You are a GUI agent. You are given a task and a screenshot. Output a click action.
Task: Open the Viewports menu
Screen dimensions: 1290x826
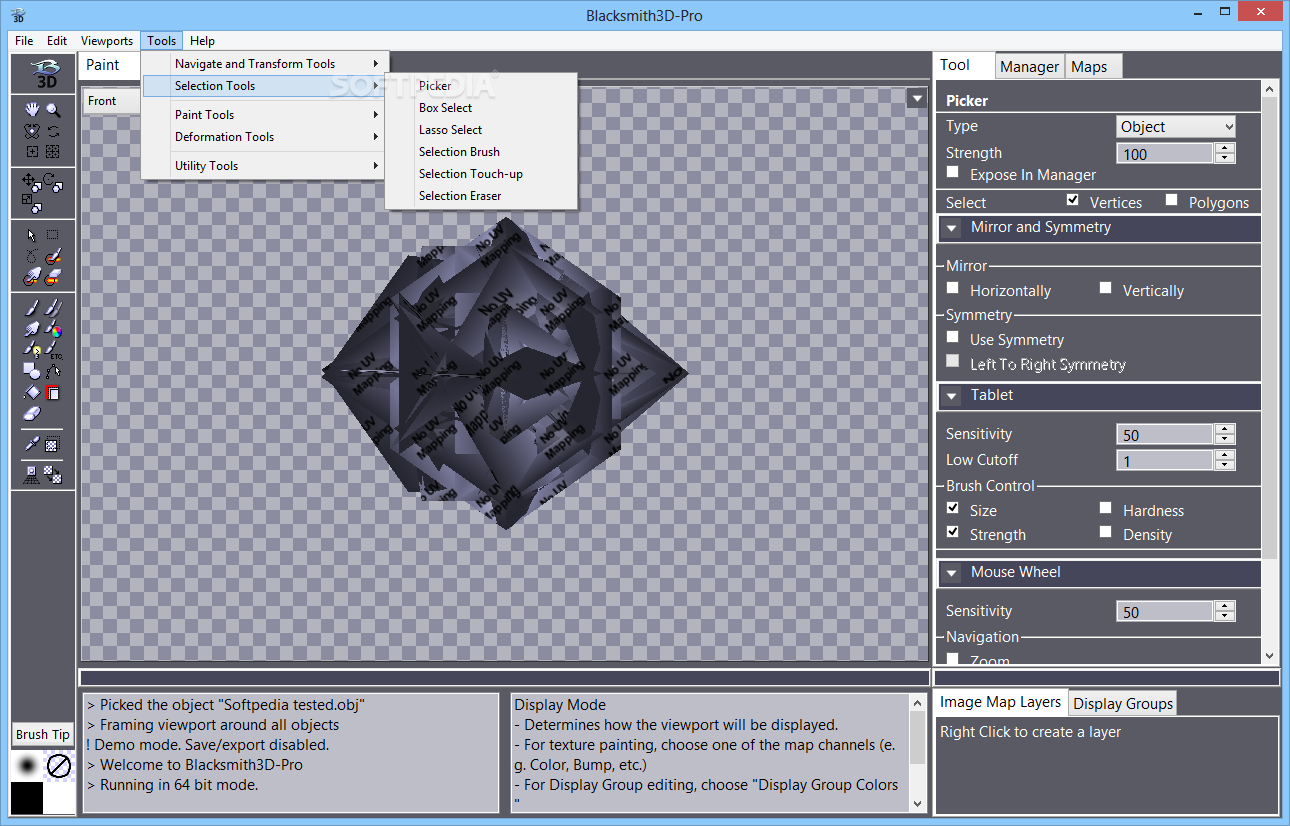pos(107,41)
